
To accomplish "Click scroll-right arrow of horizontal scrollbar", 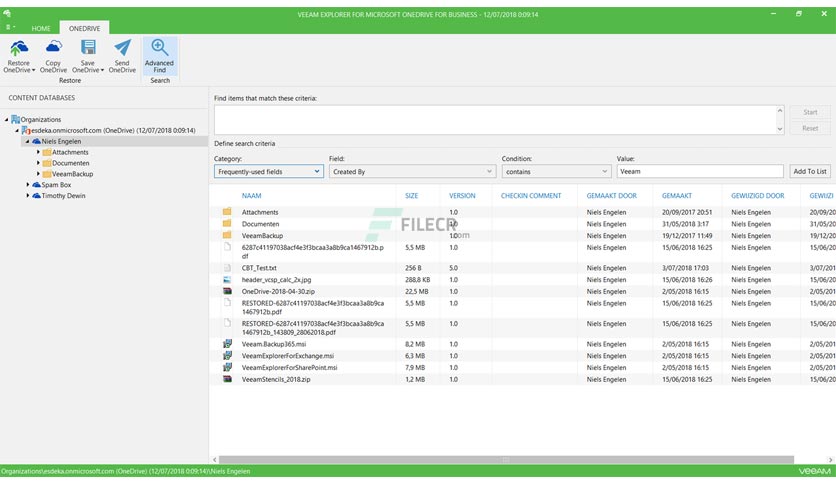I will tap(830, 459).
